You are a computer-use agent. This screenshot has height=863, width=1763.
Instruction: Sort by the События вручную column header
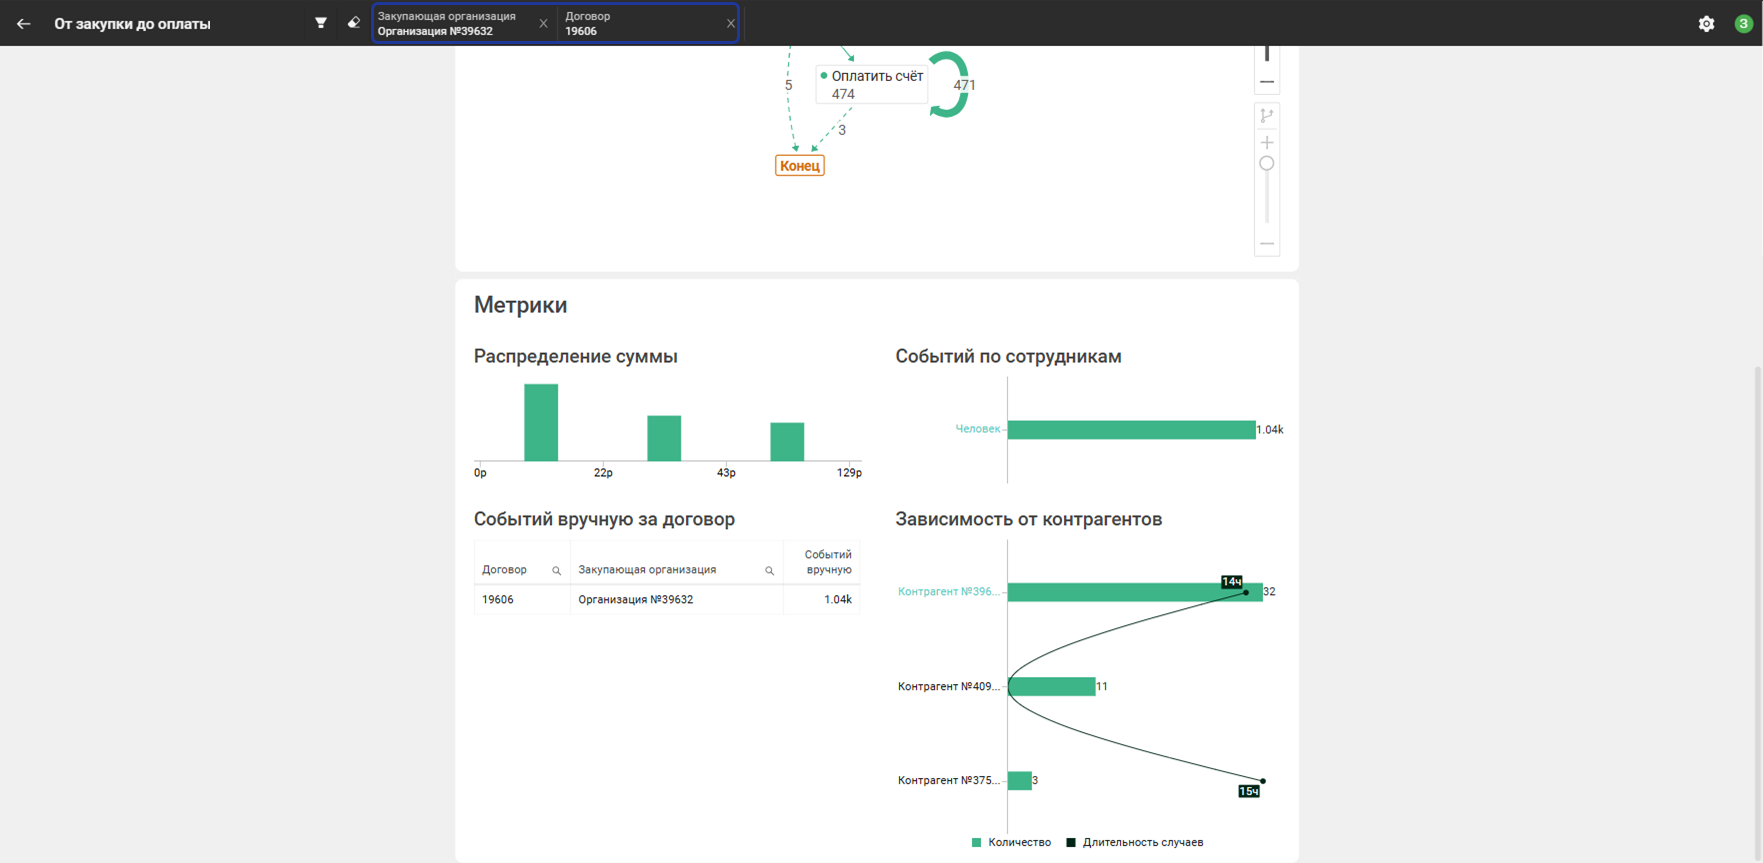click(827, 562)
